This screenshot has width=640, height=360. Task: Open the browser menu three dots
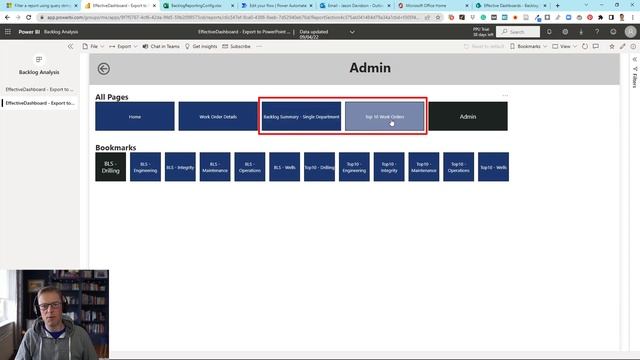633,18
